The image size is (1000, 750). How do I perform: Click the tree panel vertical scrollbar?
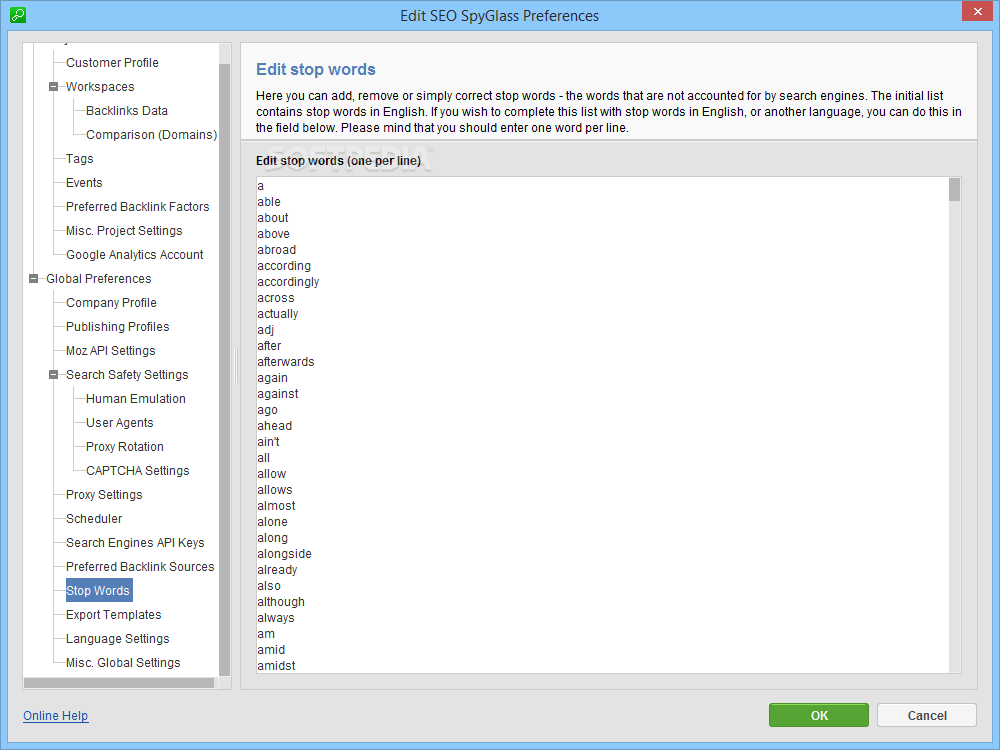(224, 370)
